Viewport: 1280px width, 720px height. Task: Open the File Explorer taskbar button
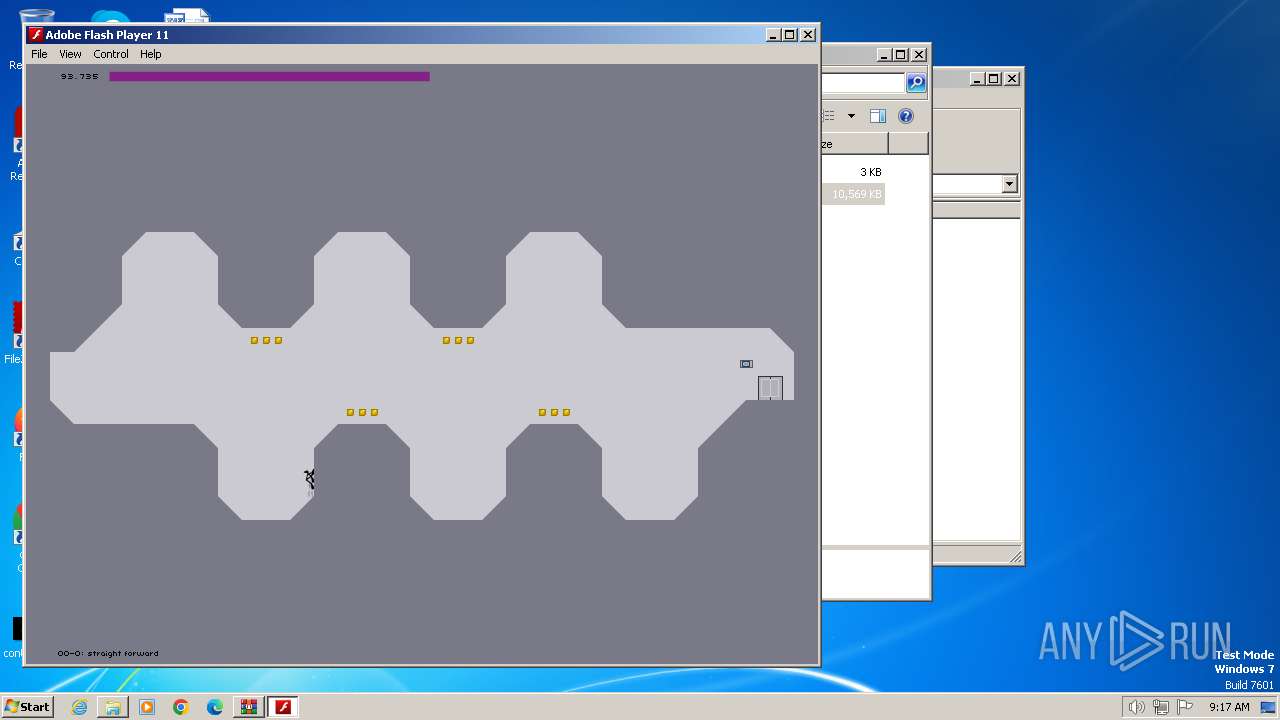(x=113, y=707)
